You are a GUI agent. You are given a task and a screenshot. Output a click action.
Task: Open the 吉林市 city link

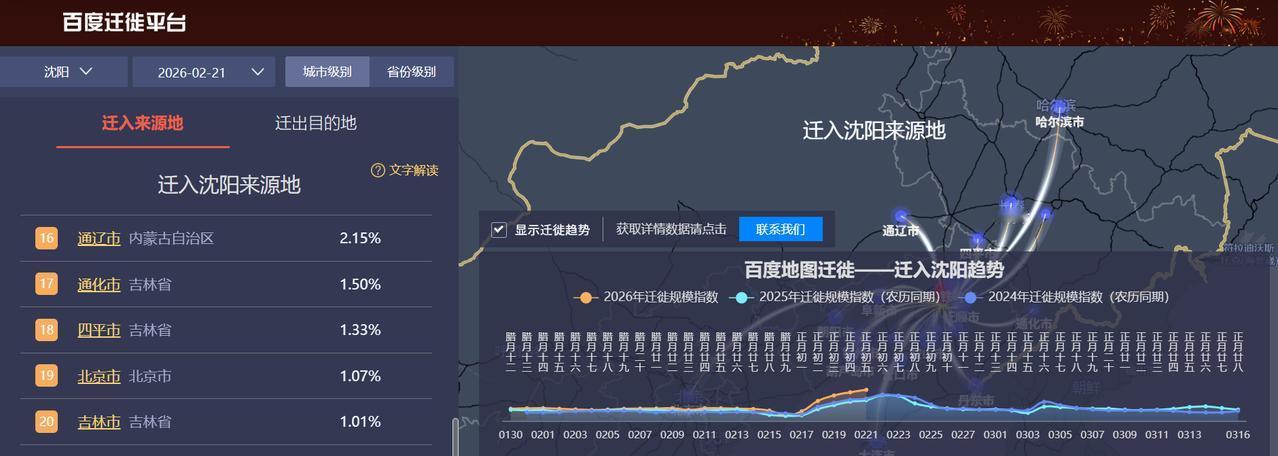[x=99, y=422]
